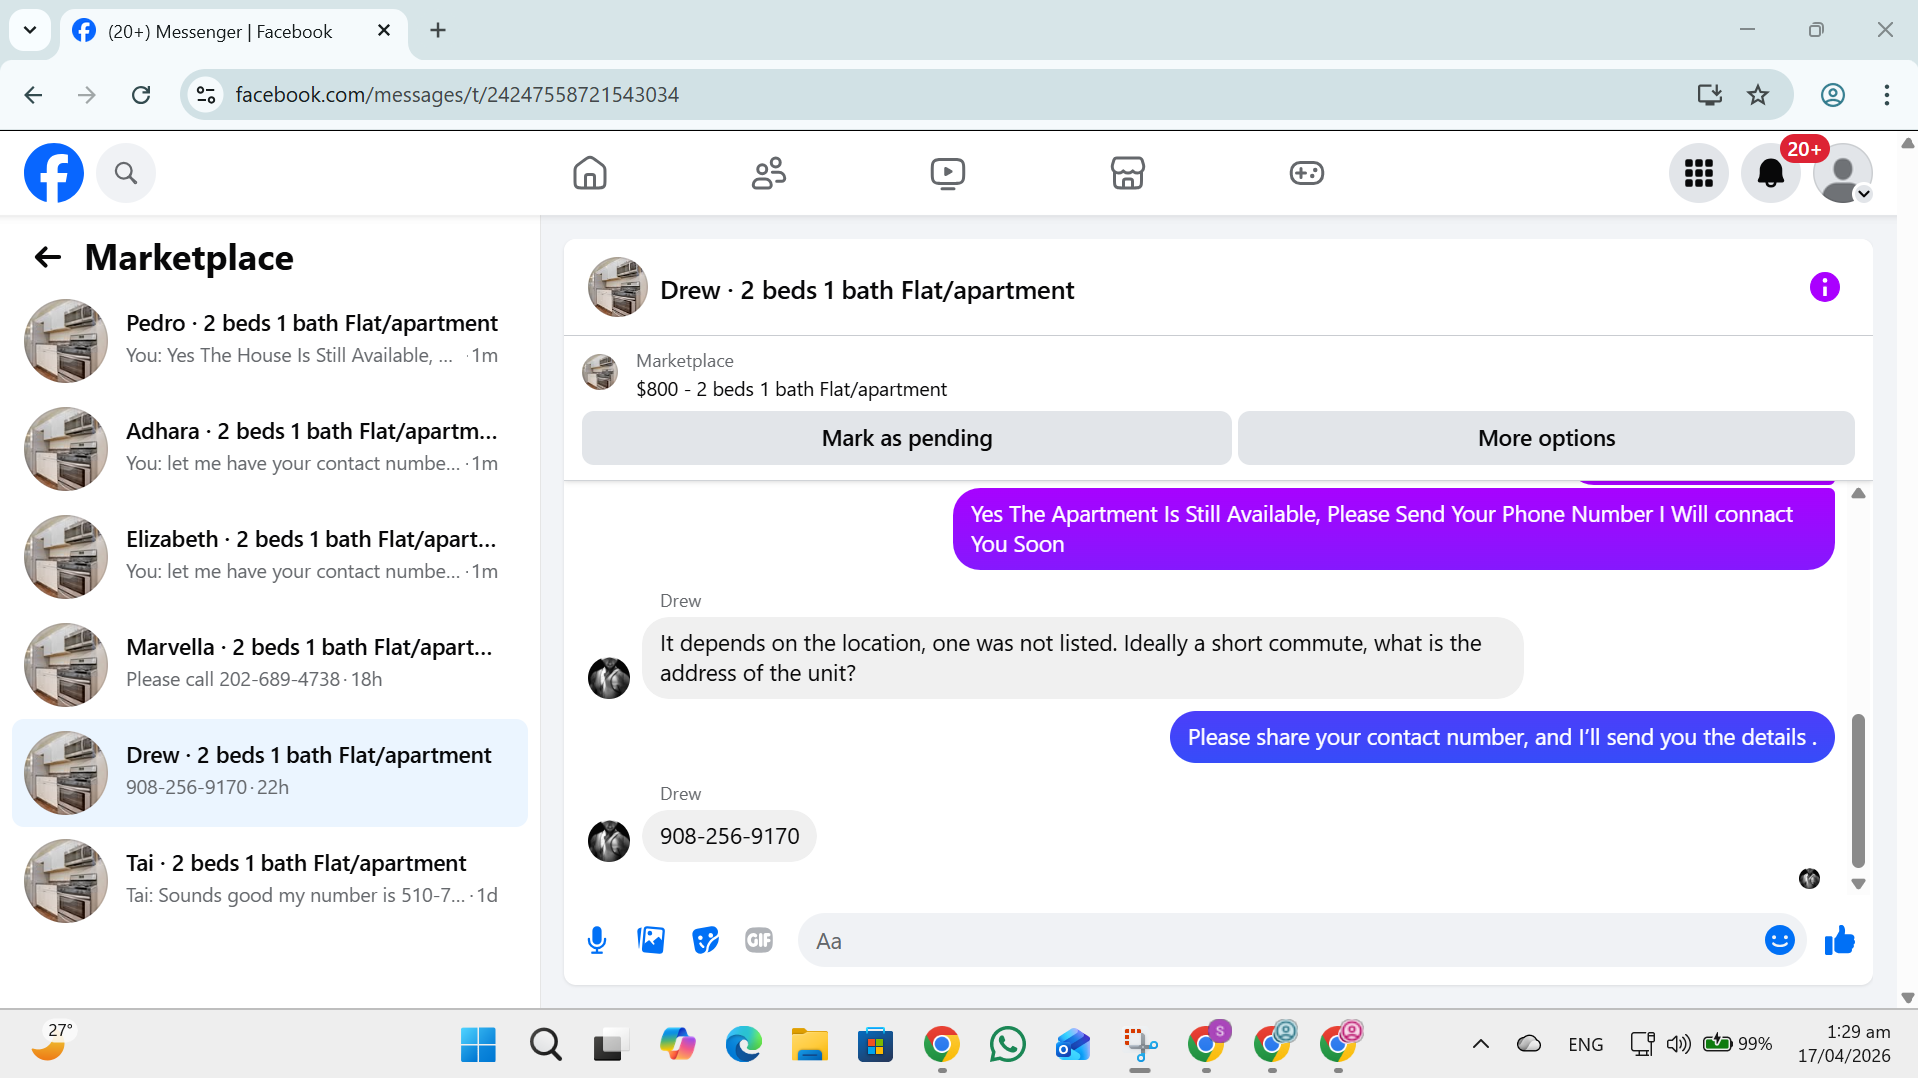Open the Gaming controller icon

point(1306,173)
